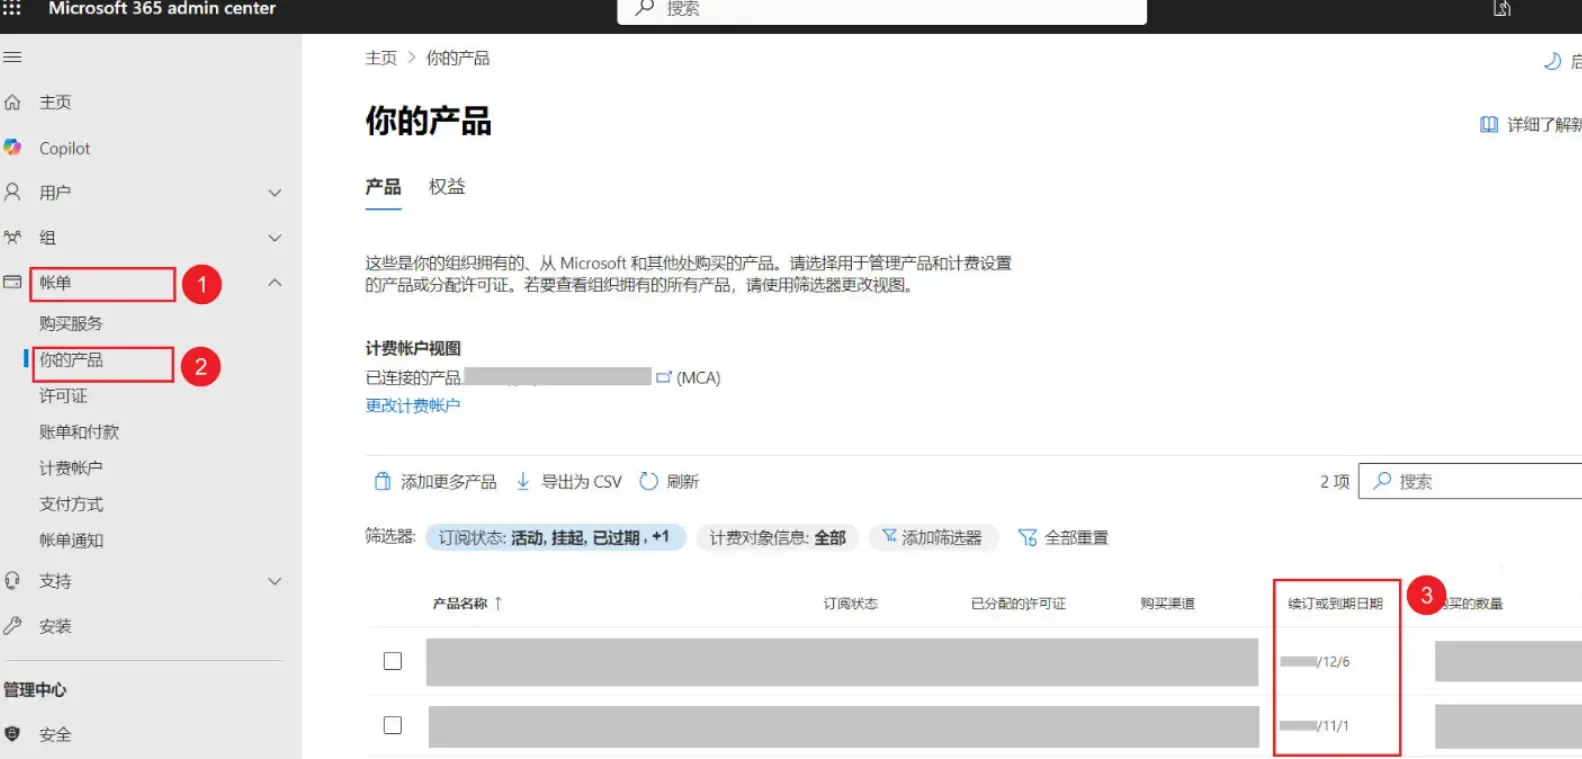Collapse the 帐单 section chevron
Viewport: 1582px width, 759px height.
275,283
